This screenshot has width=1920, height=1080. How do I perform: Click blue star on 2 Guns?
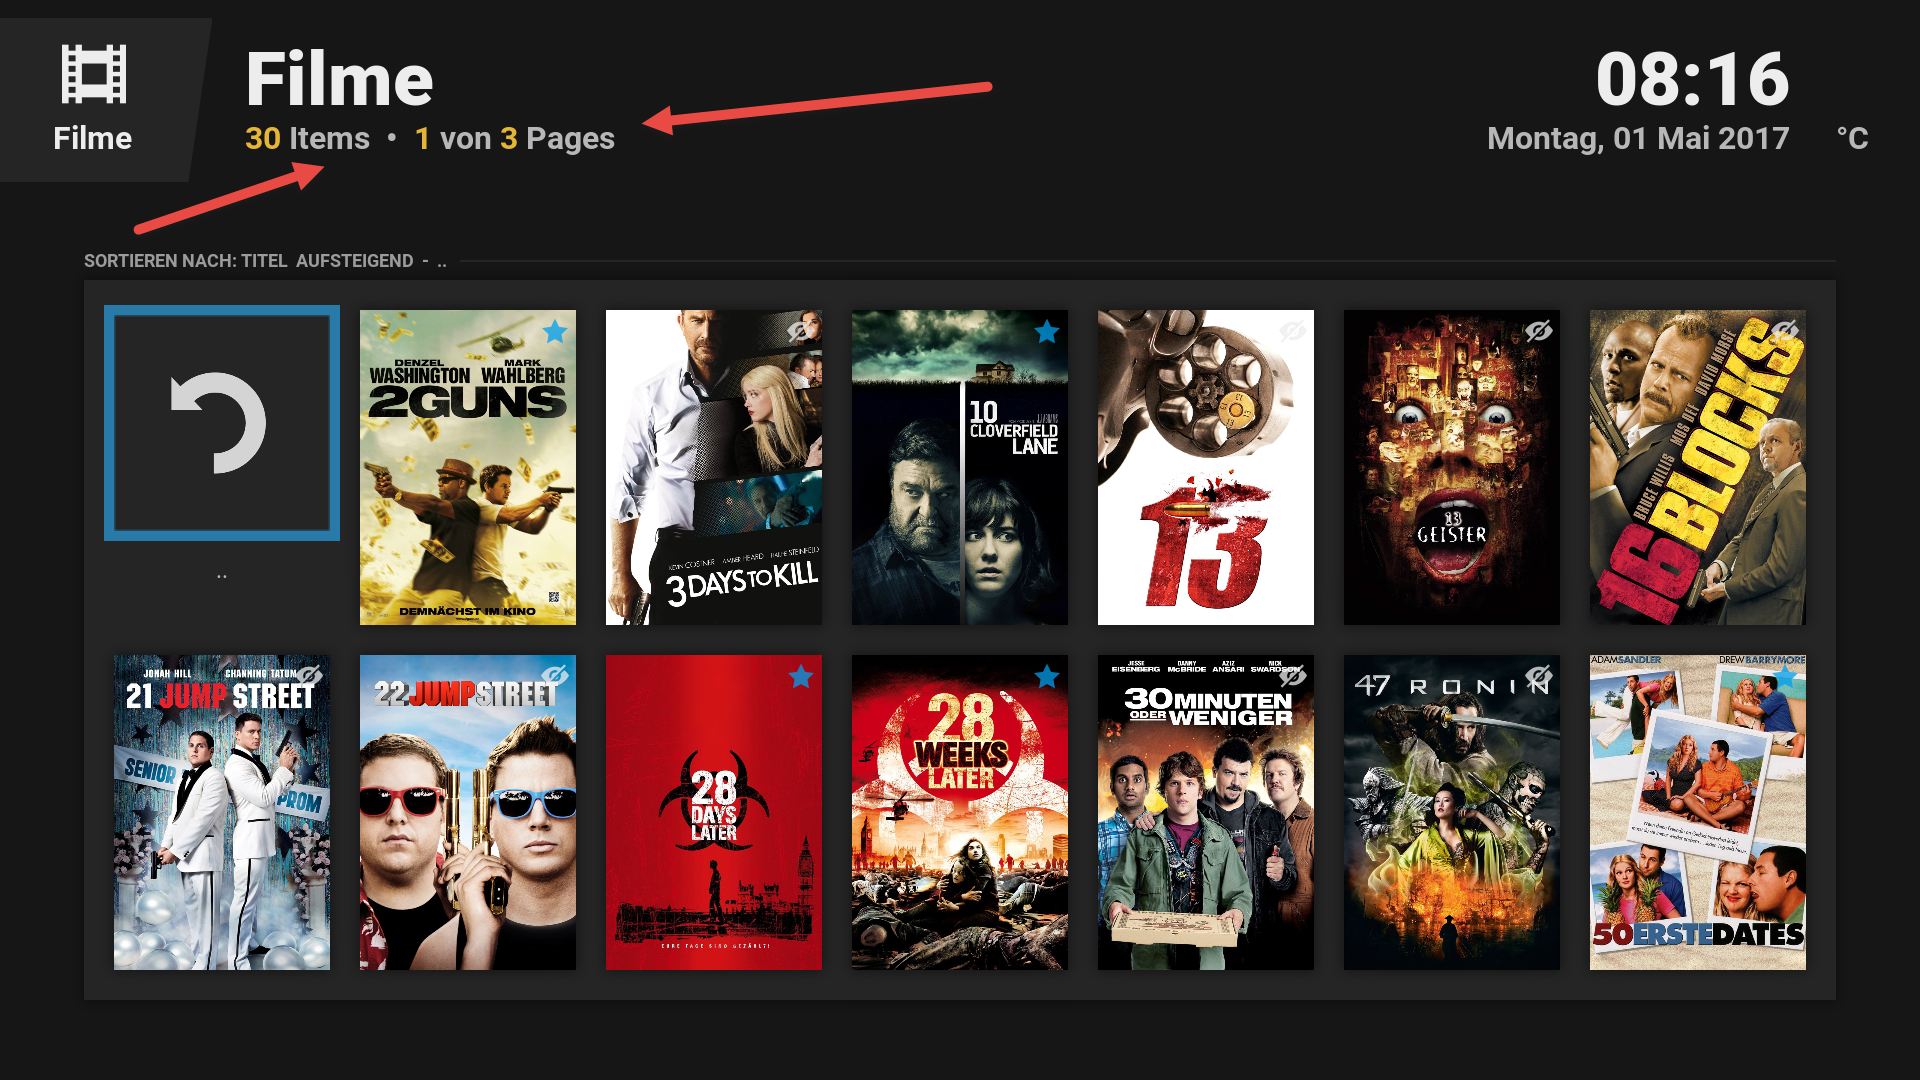point(555,331)
